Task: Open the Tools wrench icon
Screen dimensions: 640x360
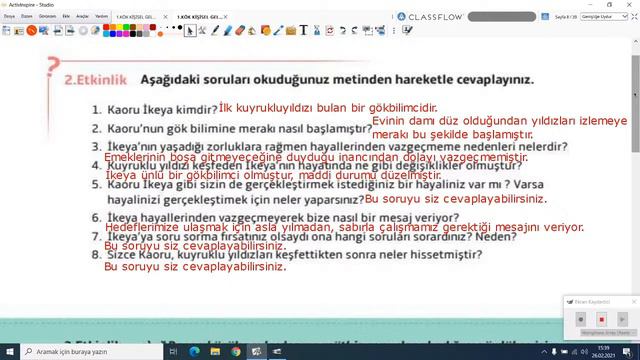Action: [202, 31]
